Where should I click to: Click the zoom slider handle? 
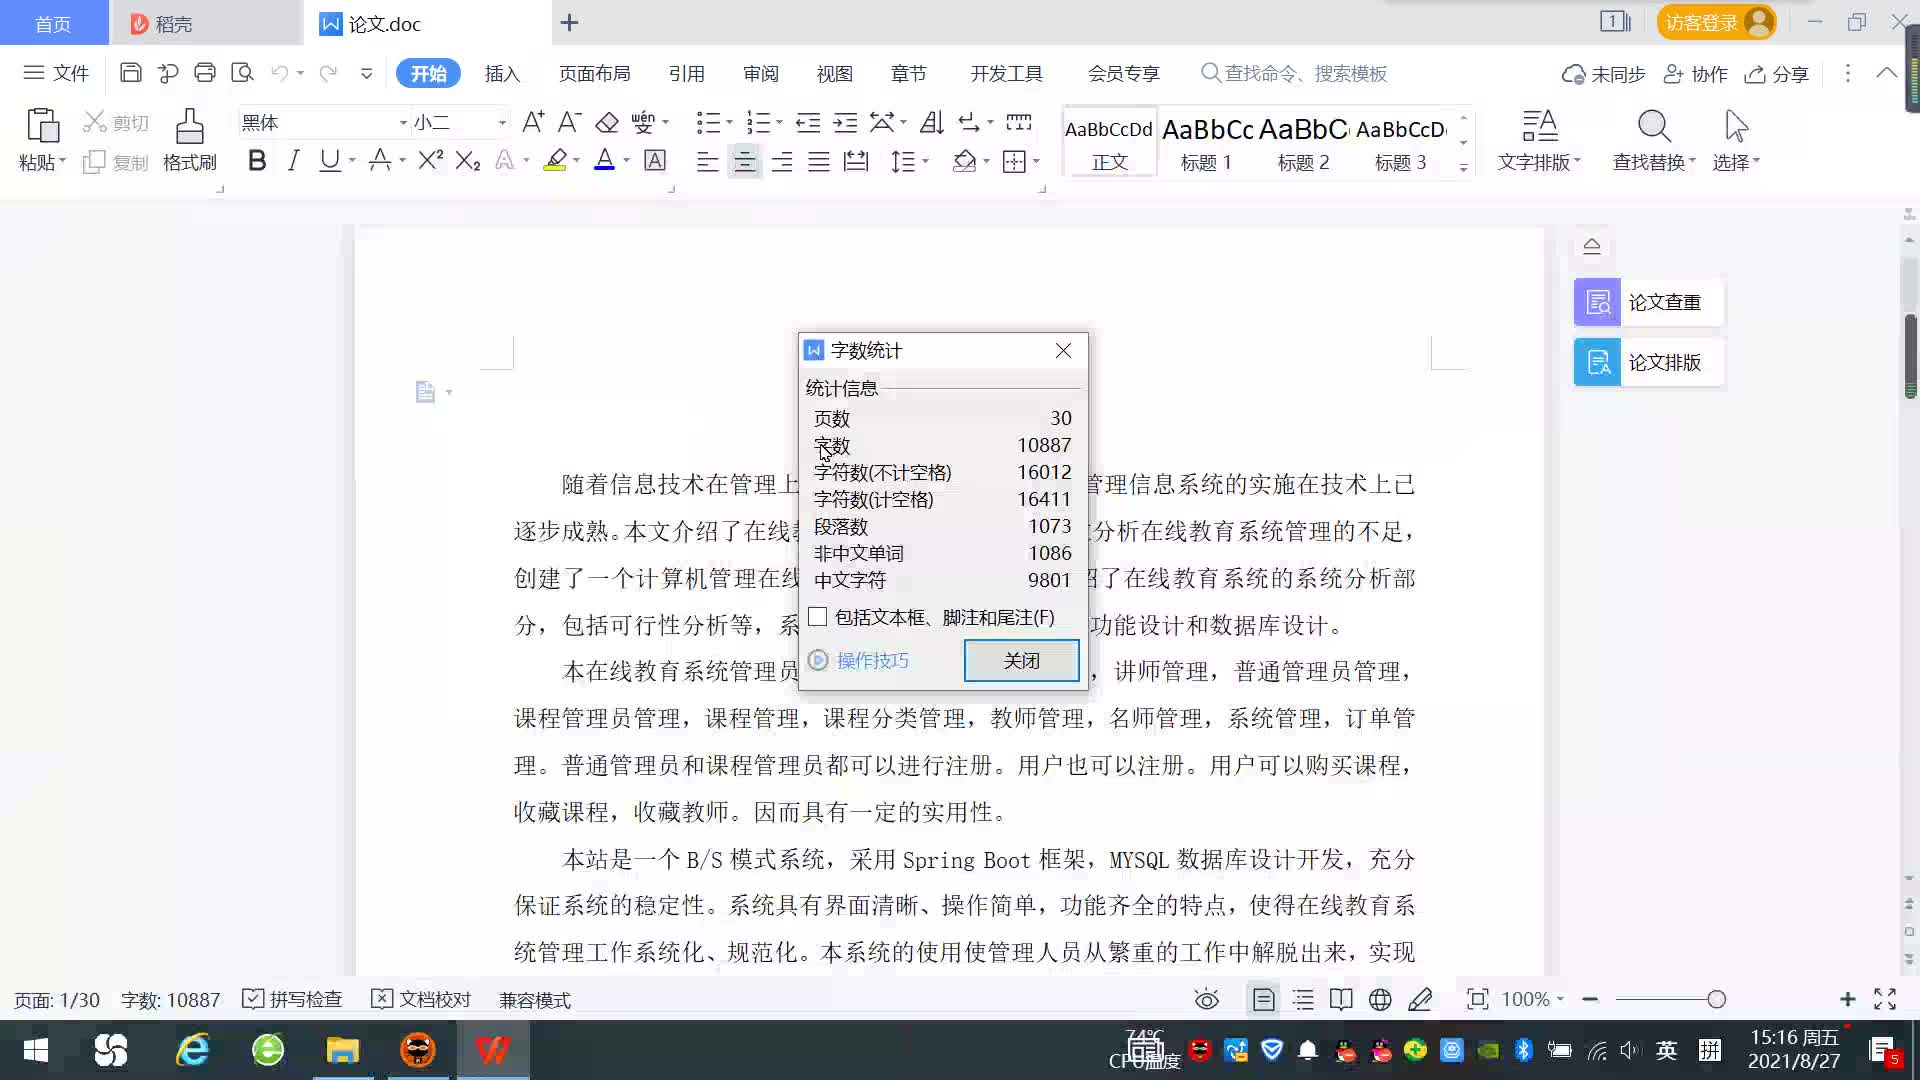tap(1717, 999)
